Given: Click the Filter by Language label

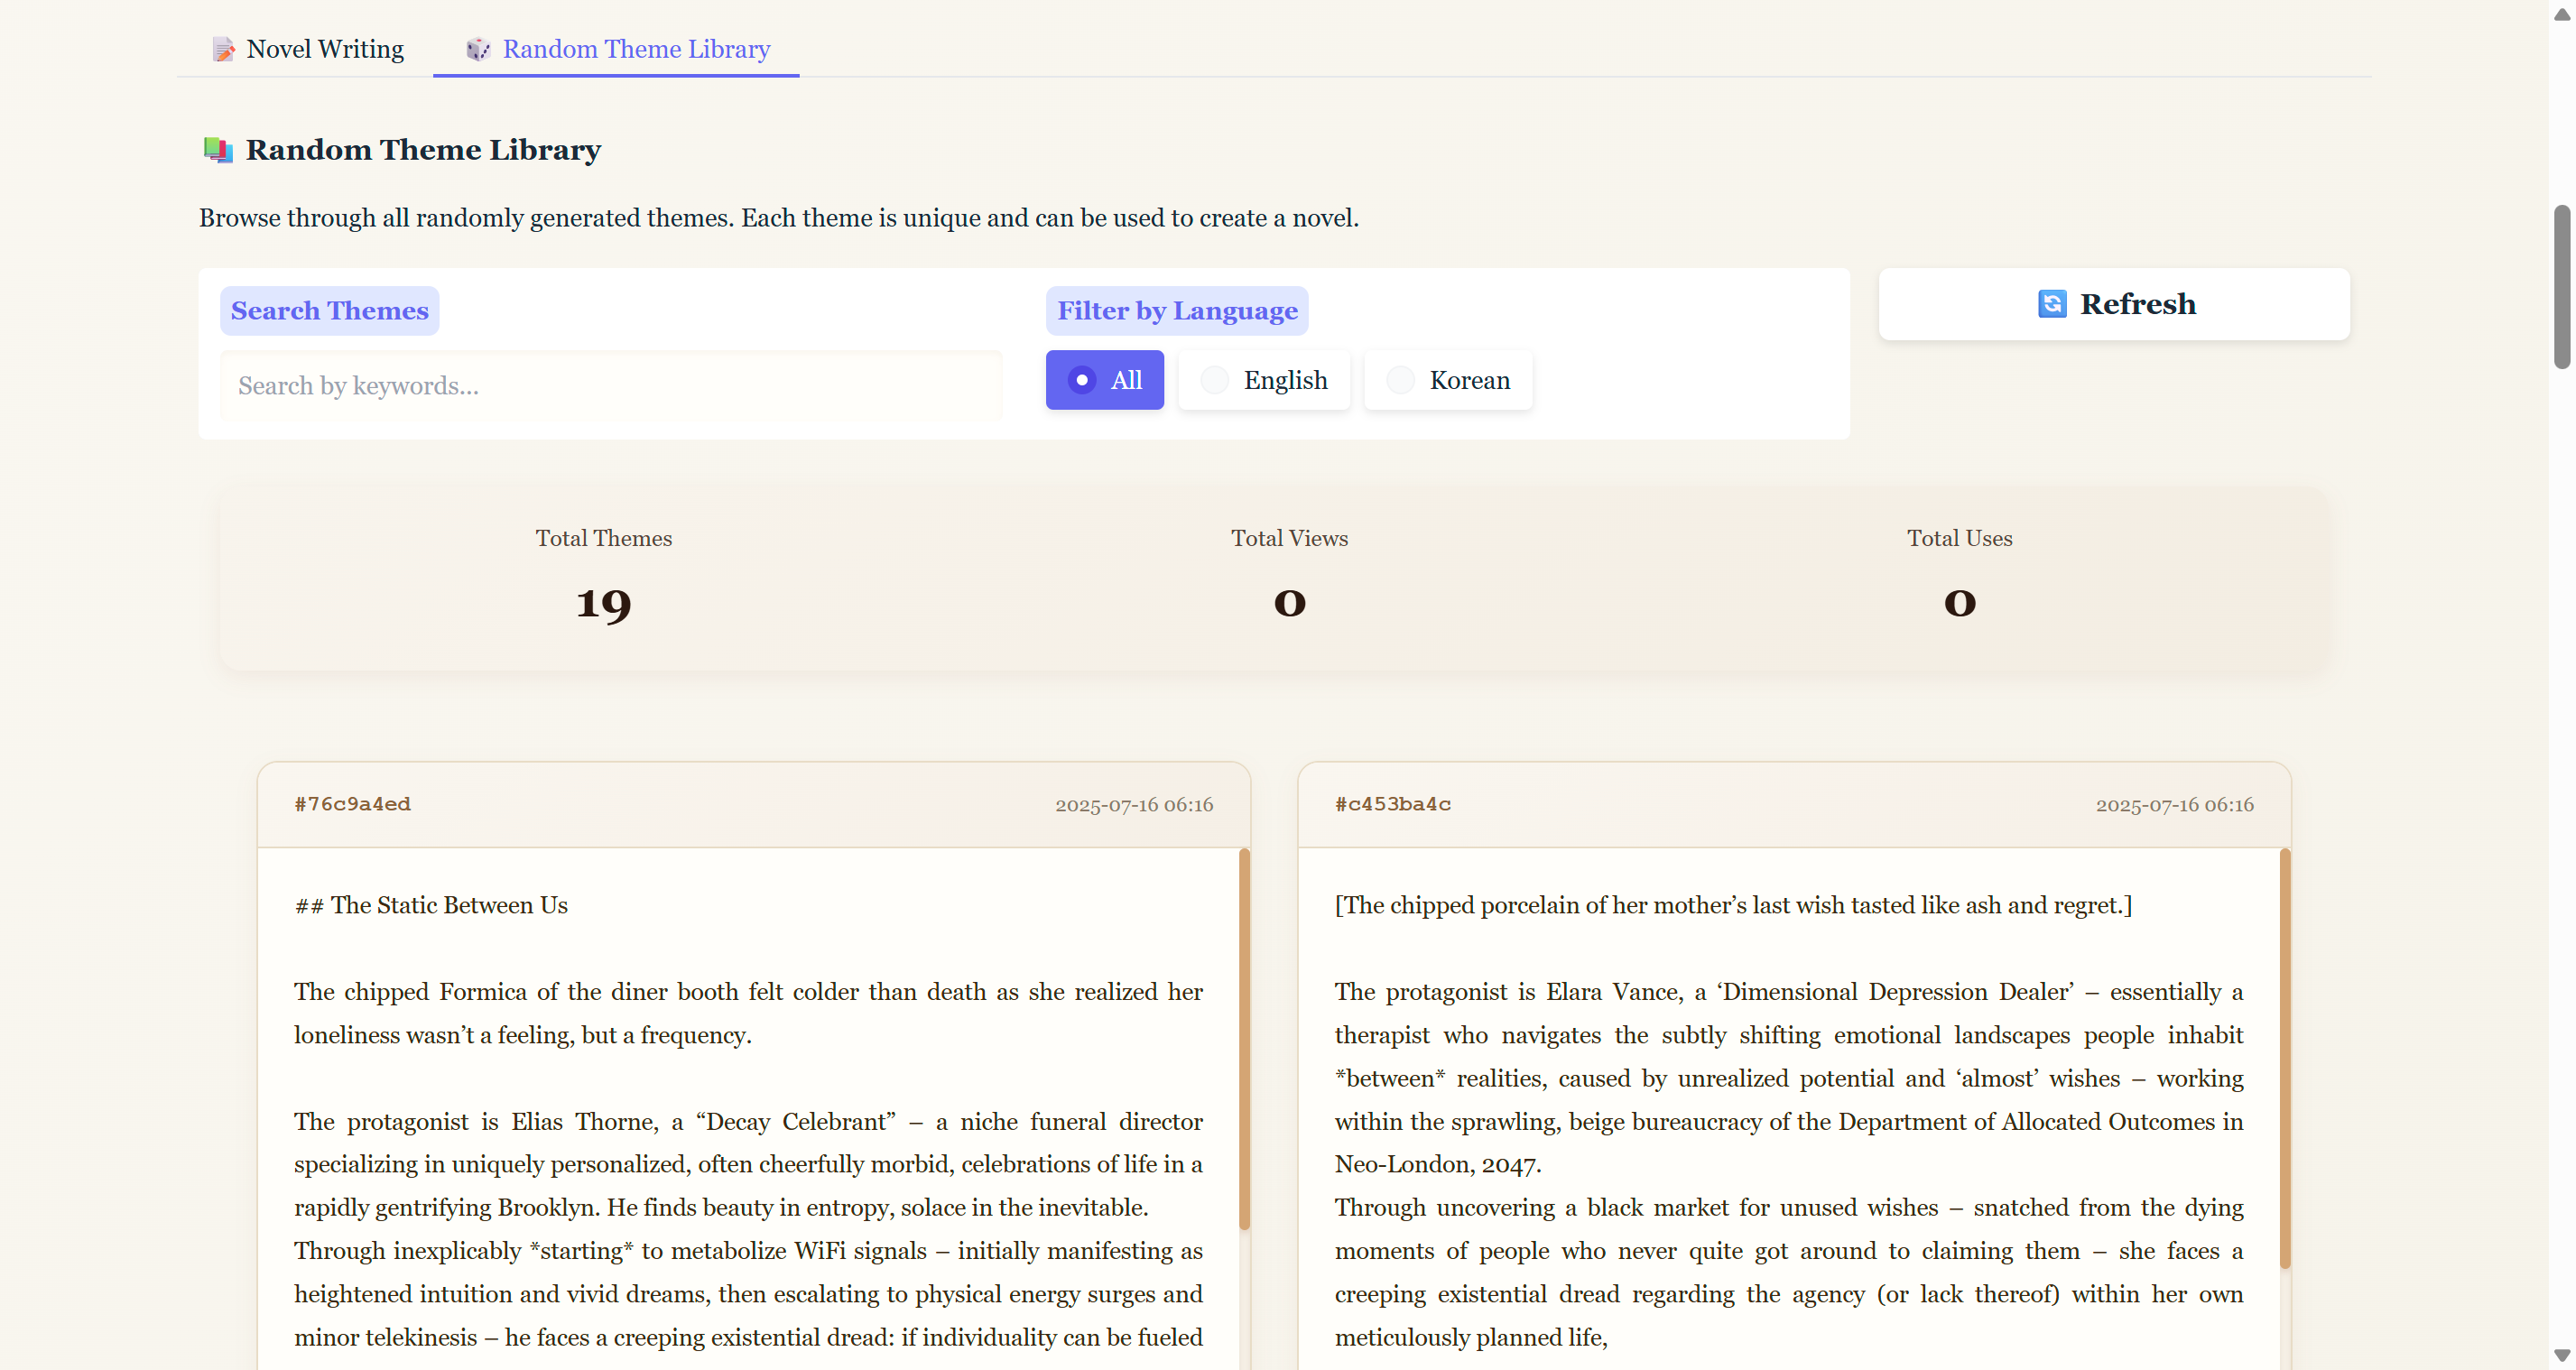Looking at the screenshot, I should (1177, 311).
